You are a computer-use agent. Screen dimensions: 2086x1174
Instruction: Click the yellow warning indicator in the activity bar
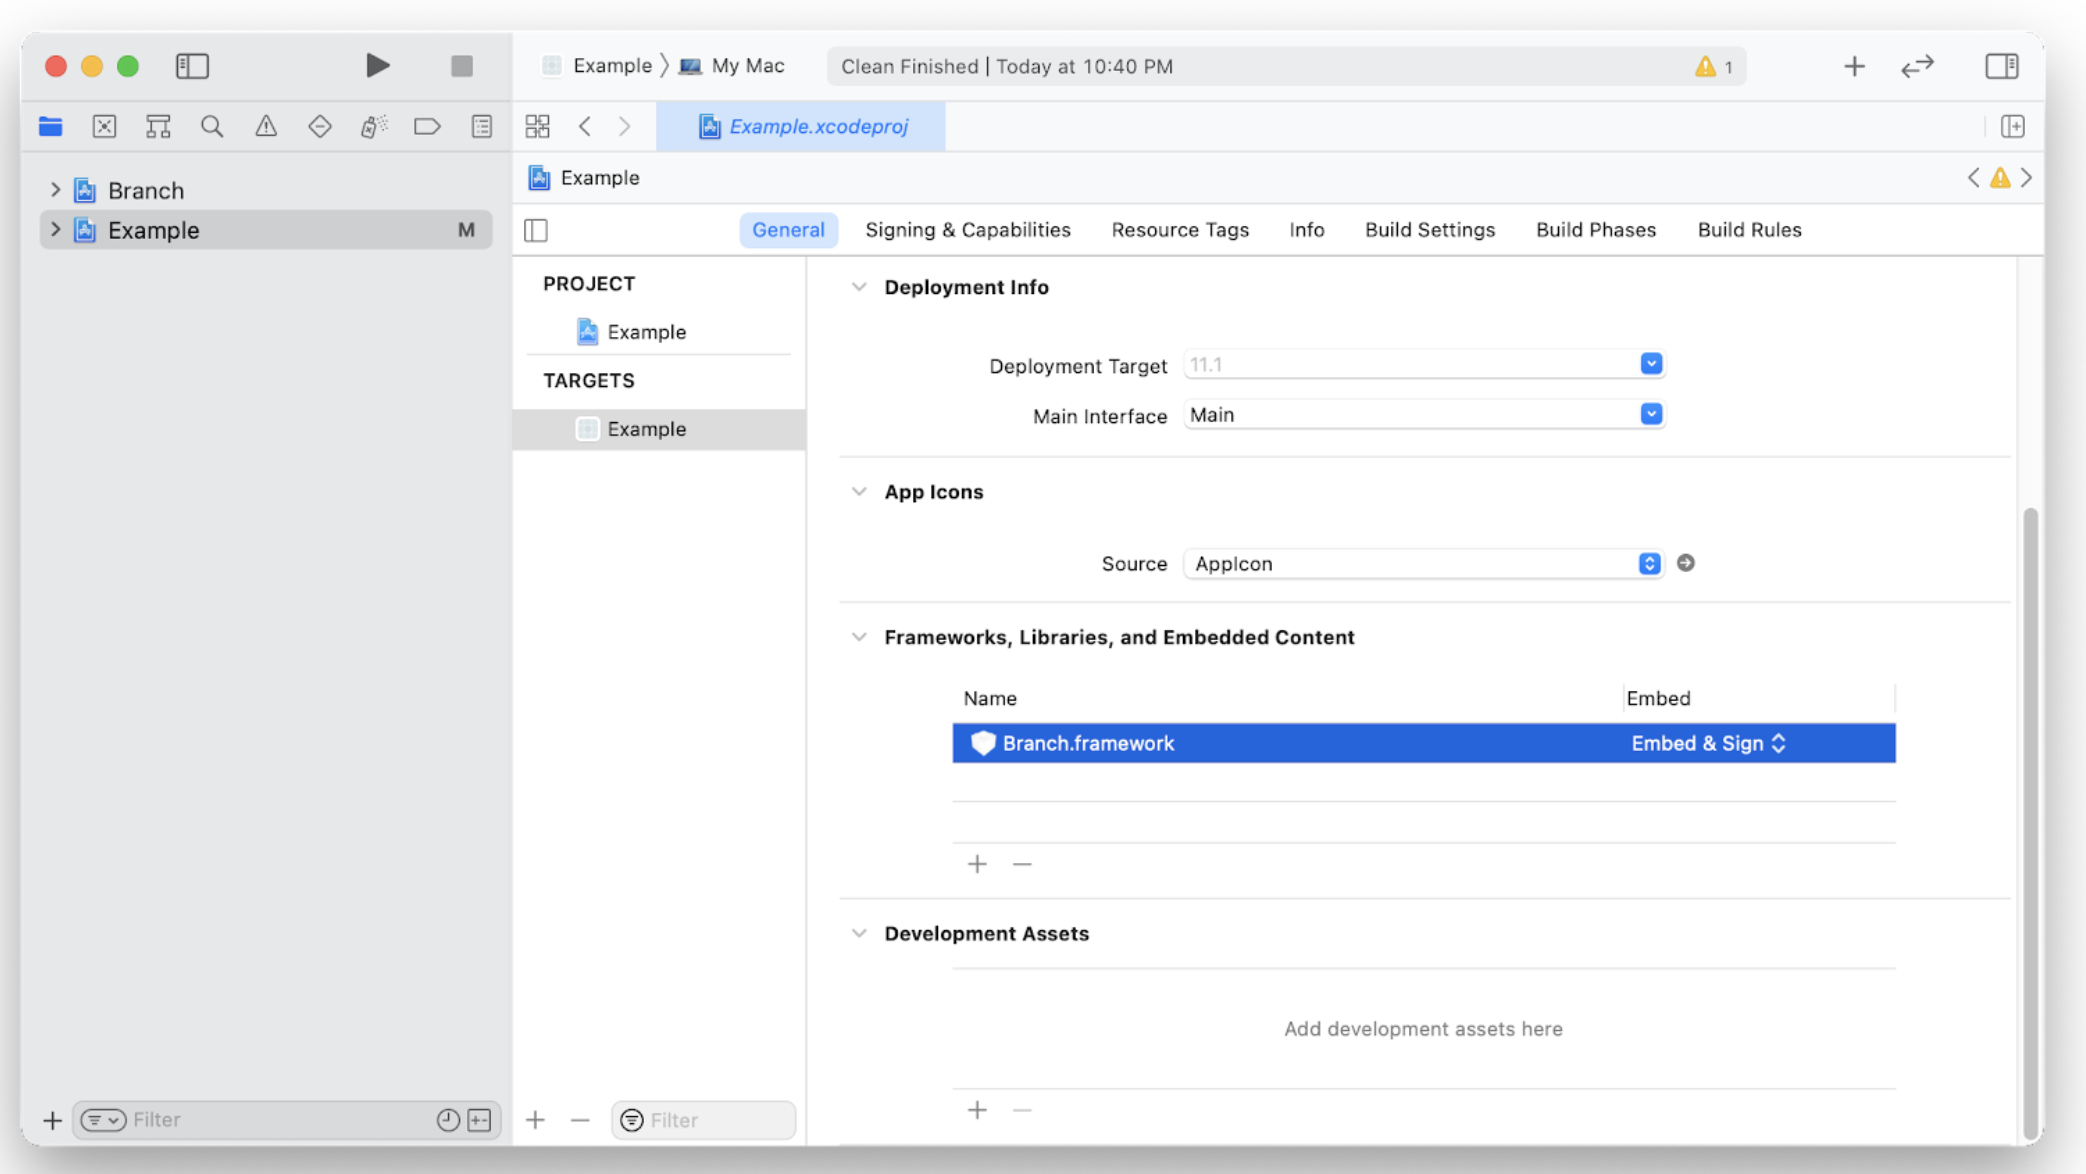tap(1714, 67)
